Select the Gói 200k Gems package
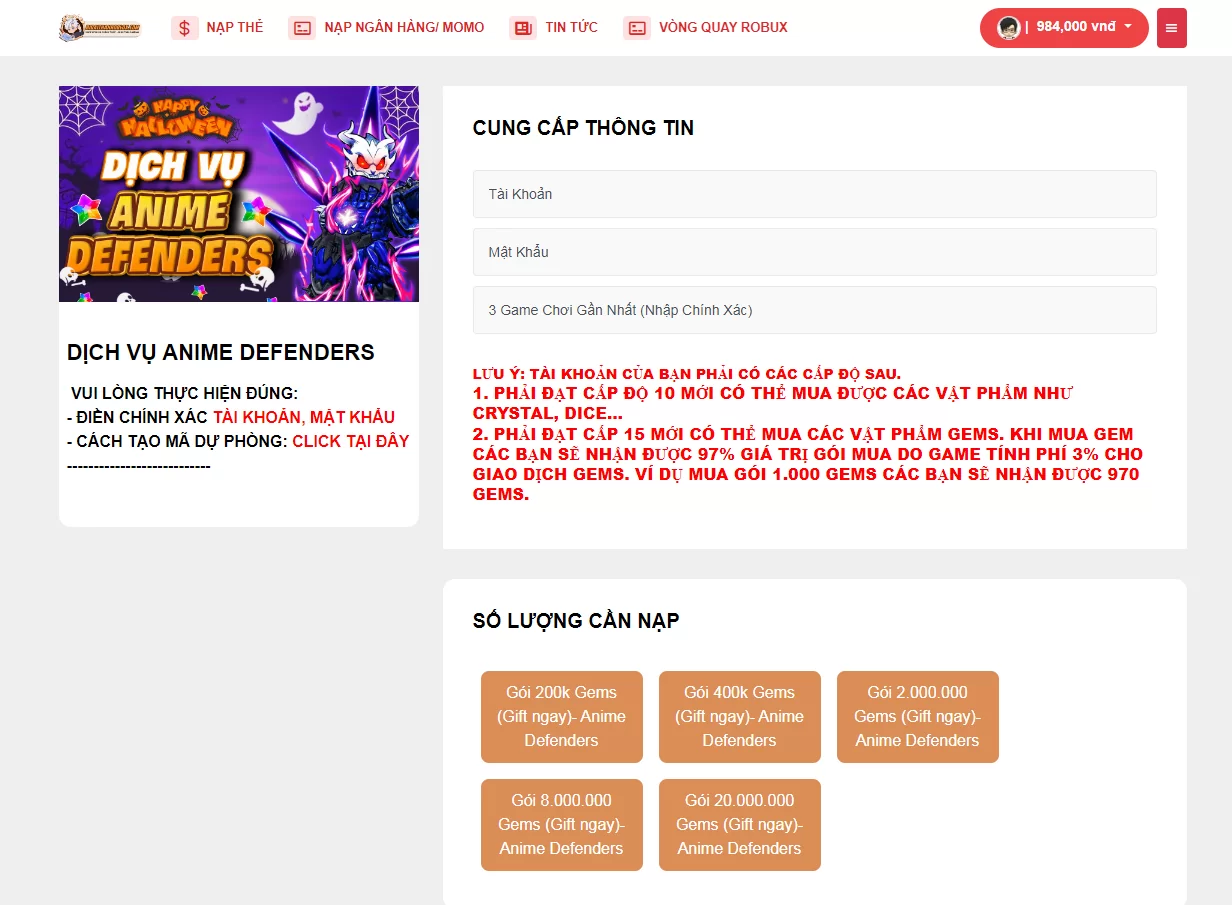The height and width of the screenshot is (905, 1232). pos(562,717)
